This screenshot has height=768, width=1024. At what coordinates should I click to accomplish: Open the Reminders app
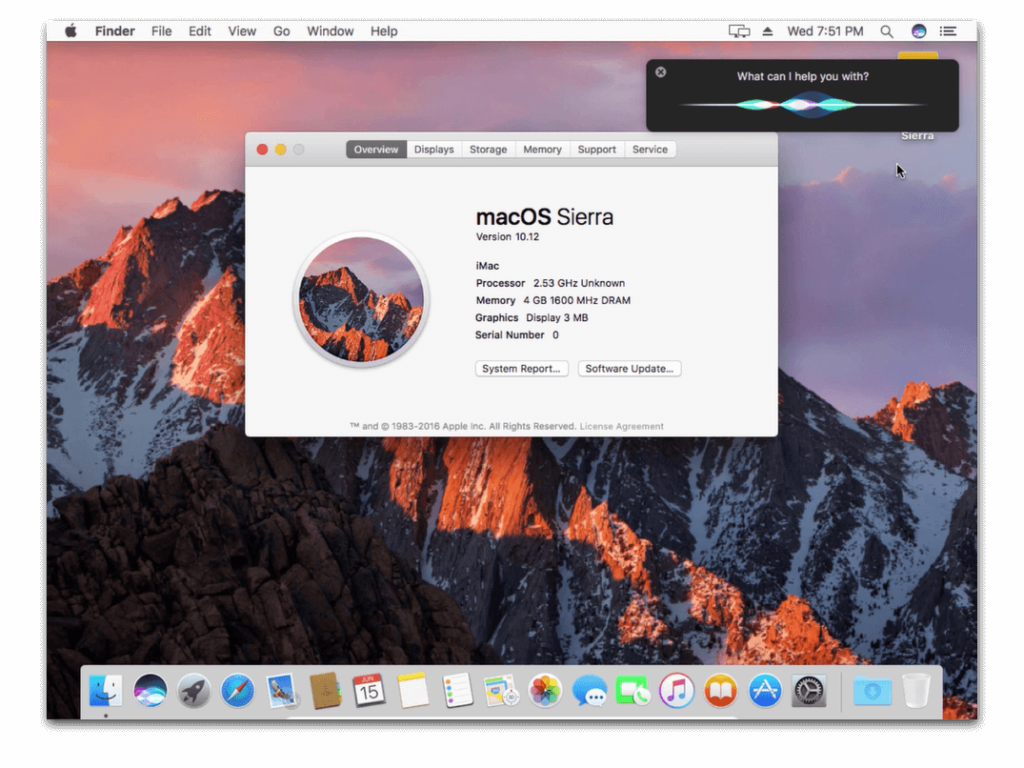point(456,689)
